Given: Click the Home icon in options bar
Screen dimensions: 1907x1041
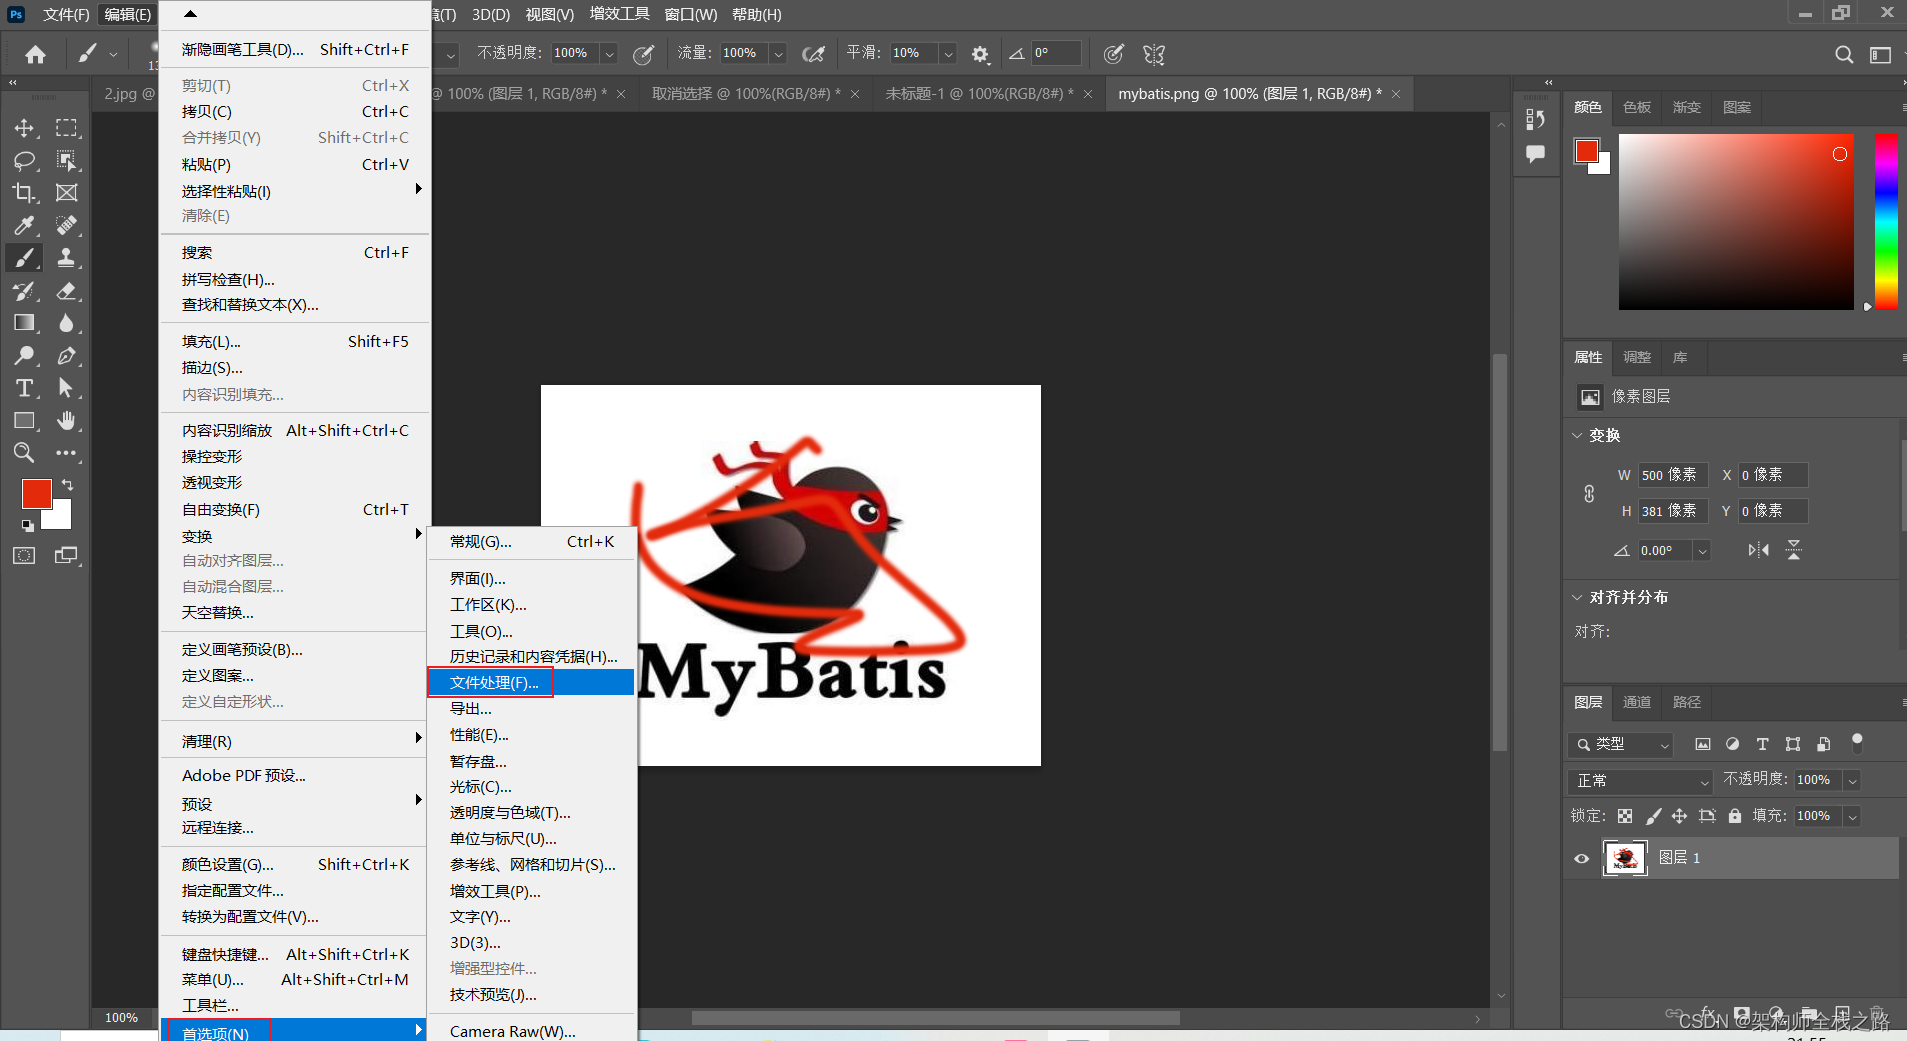Looking at the screenshot, I should click(x=35, y=54).
